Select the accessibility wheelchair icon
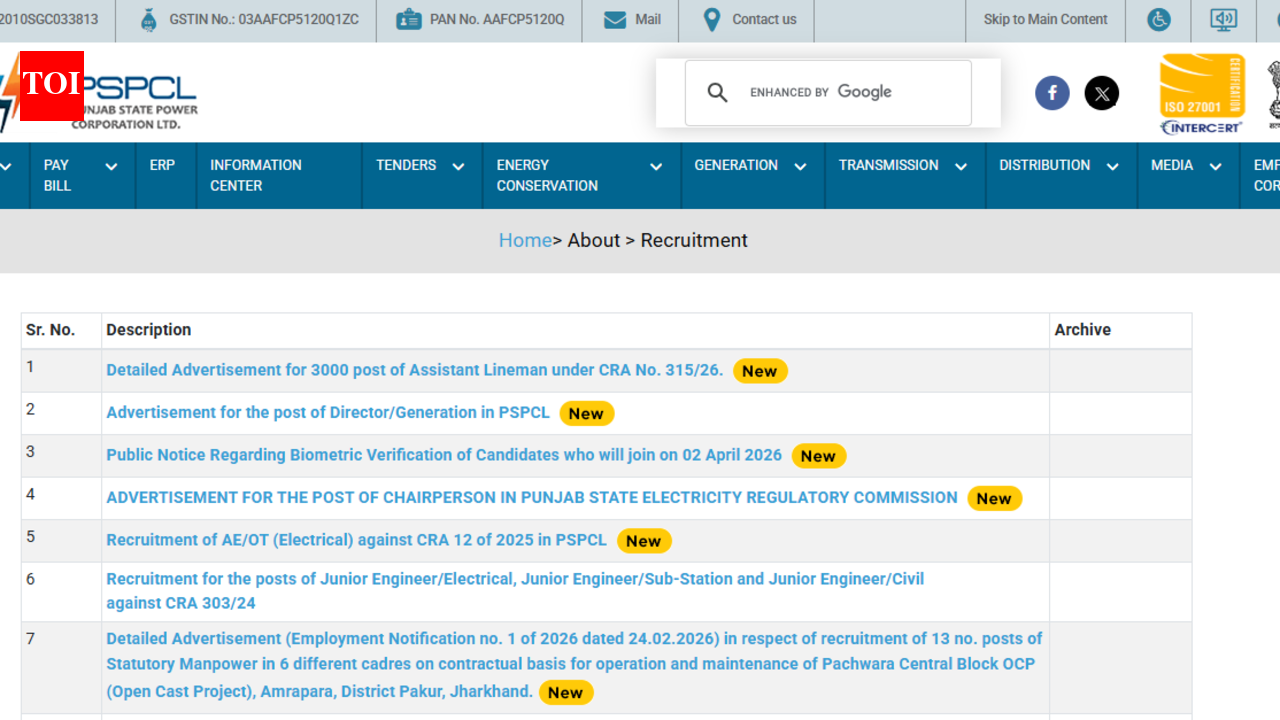 [1158, 19]
